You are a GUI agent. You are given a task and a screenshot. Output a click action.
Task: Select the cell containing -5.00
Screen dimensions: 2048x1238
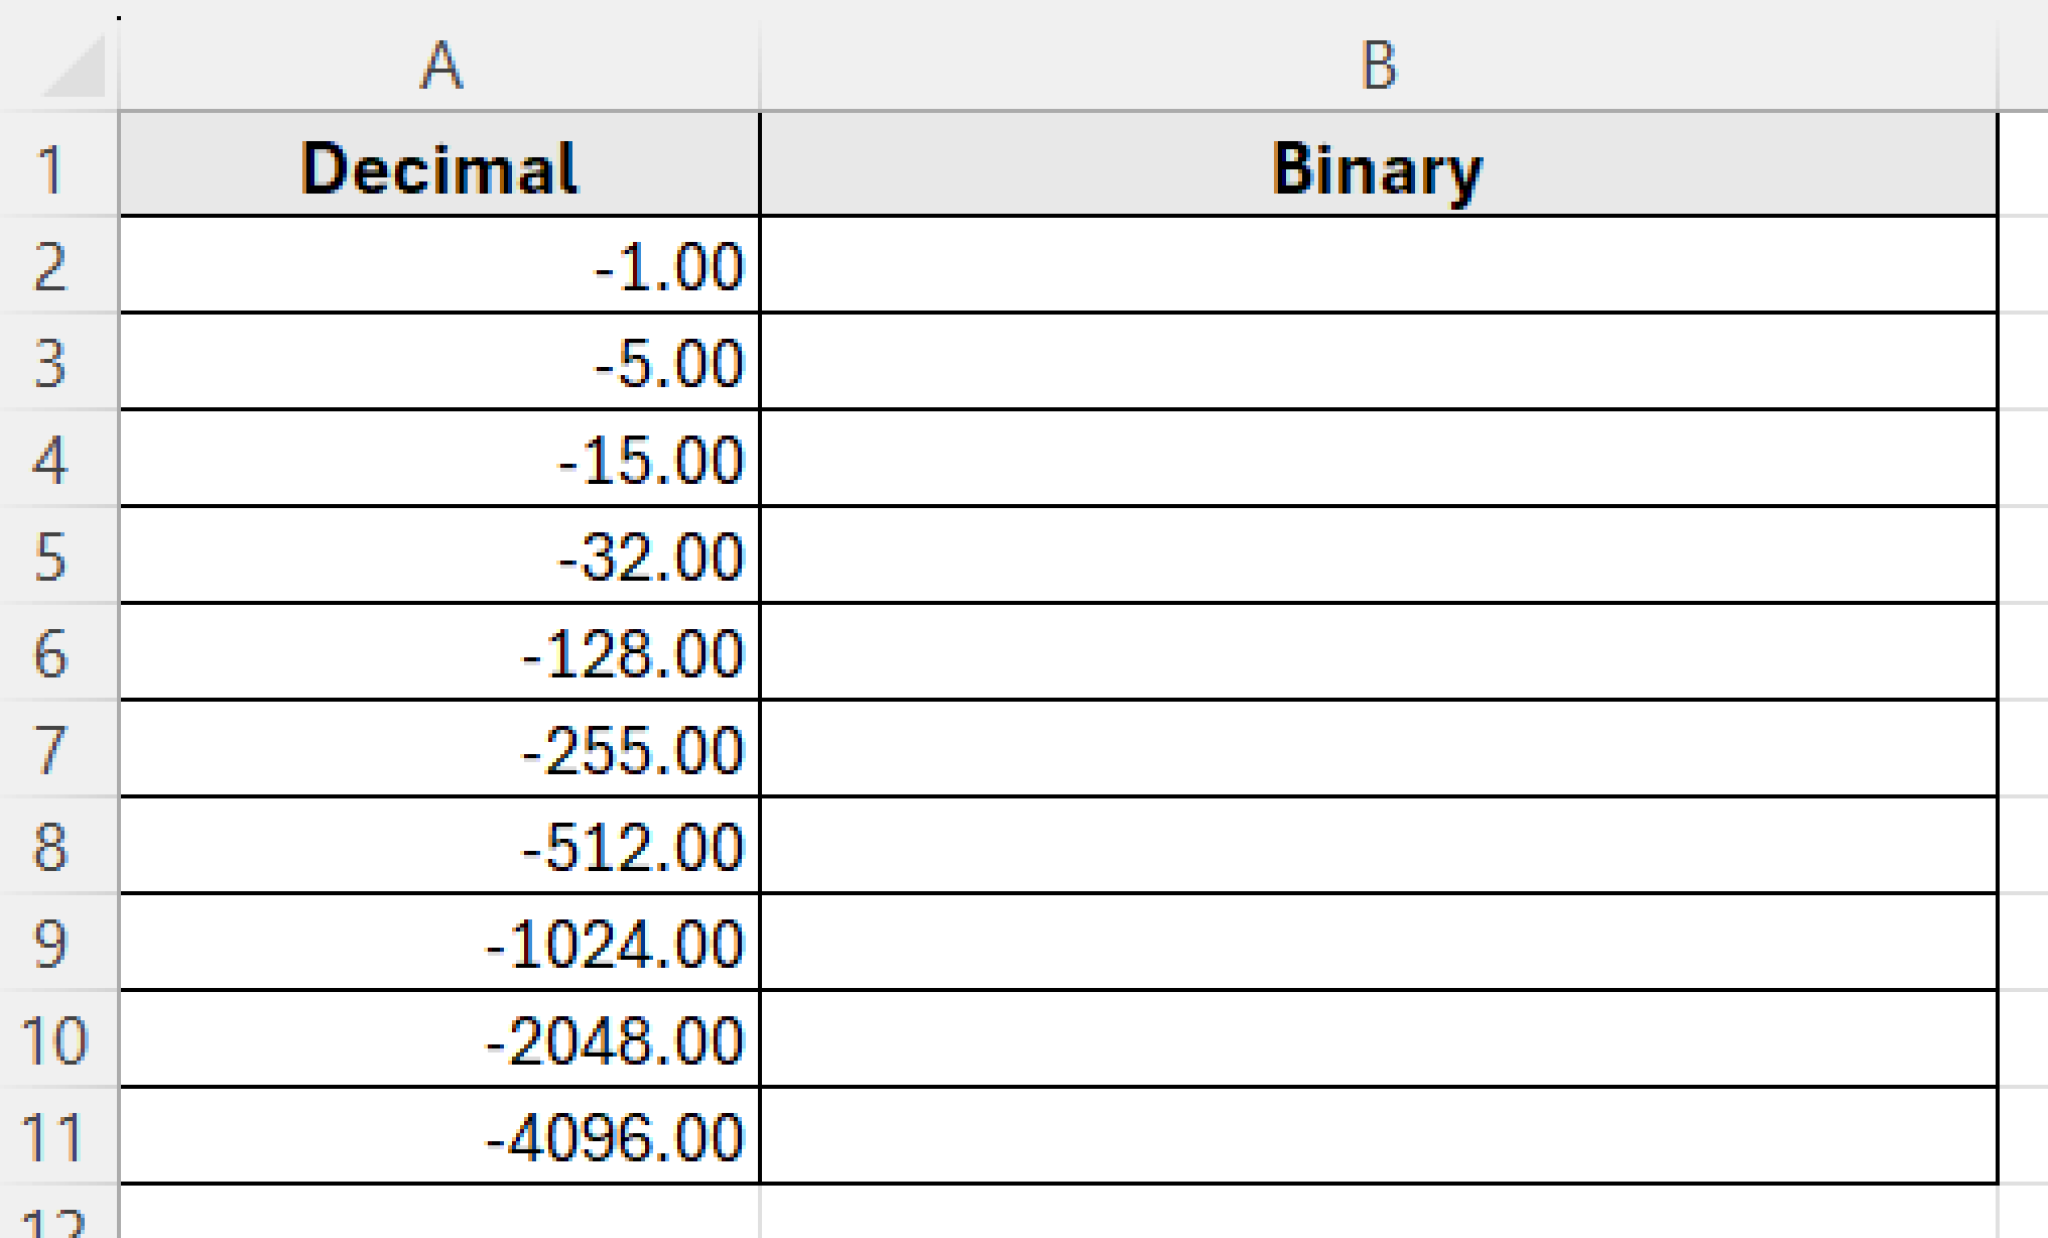440,362
